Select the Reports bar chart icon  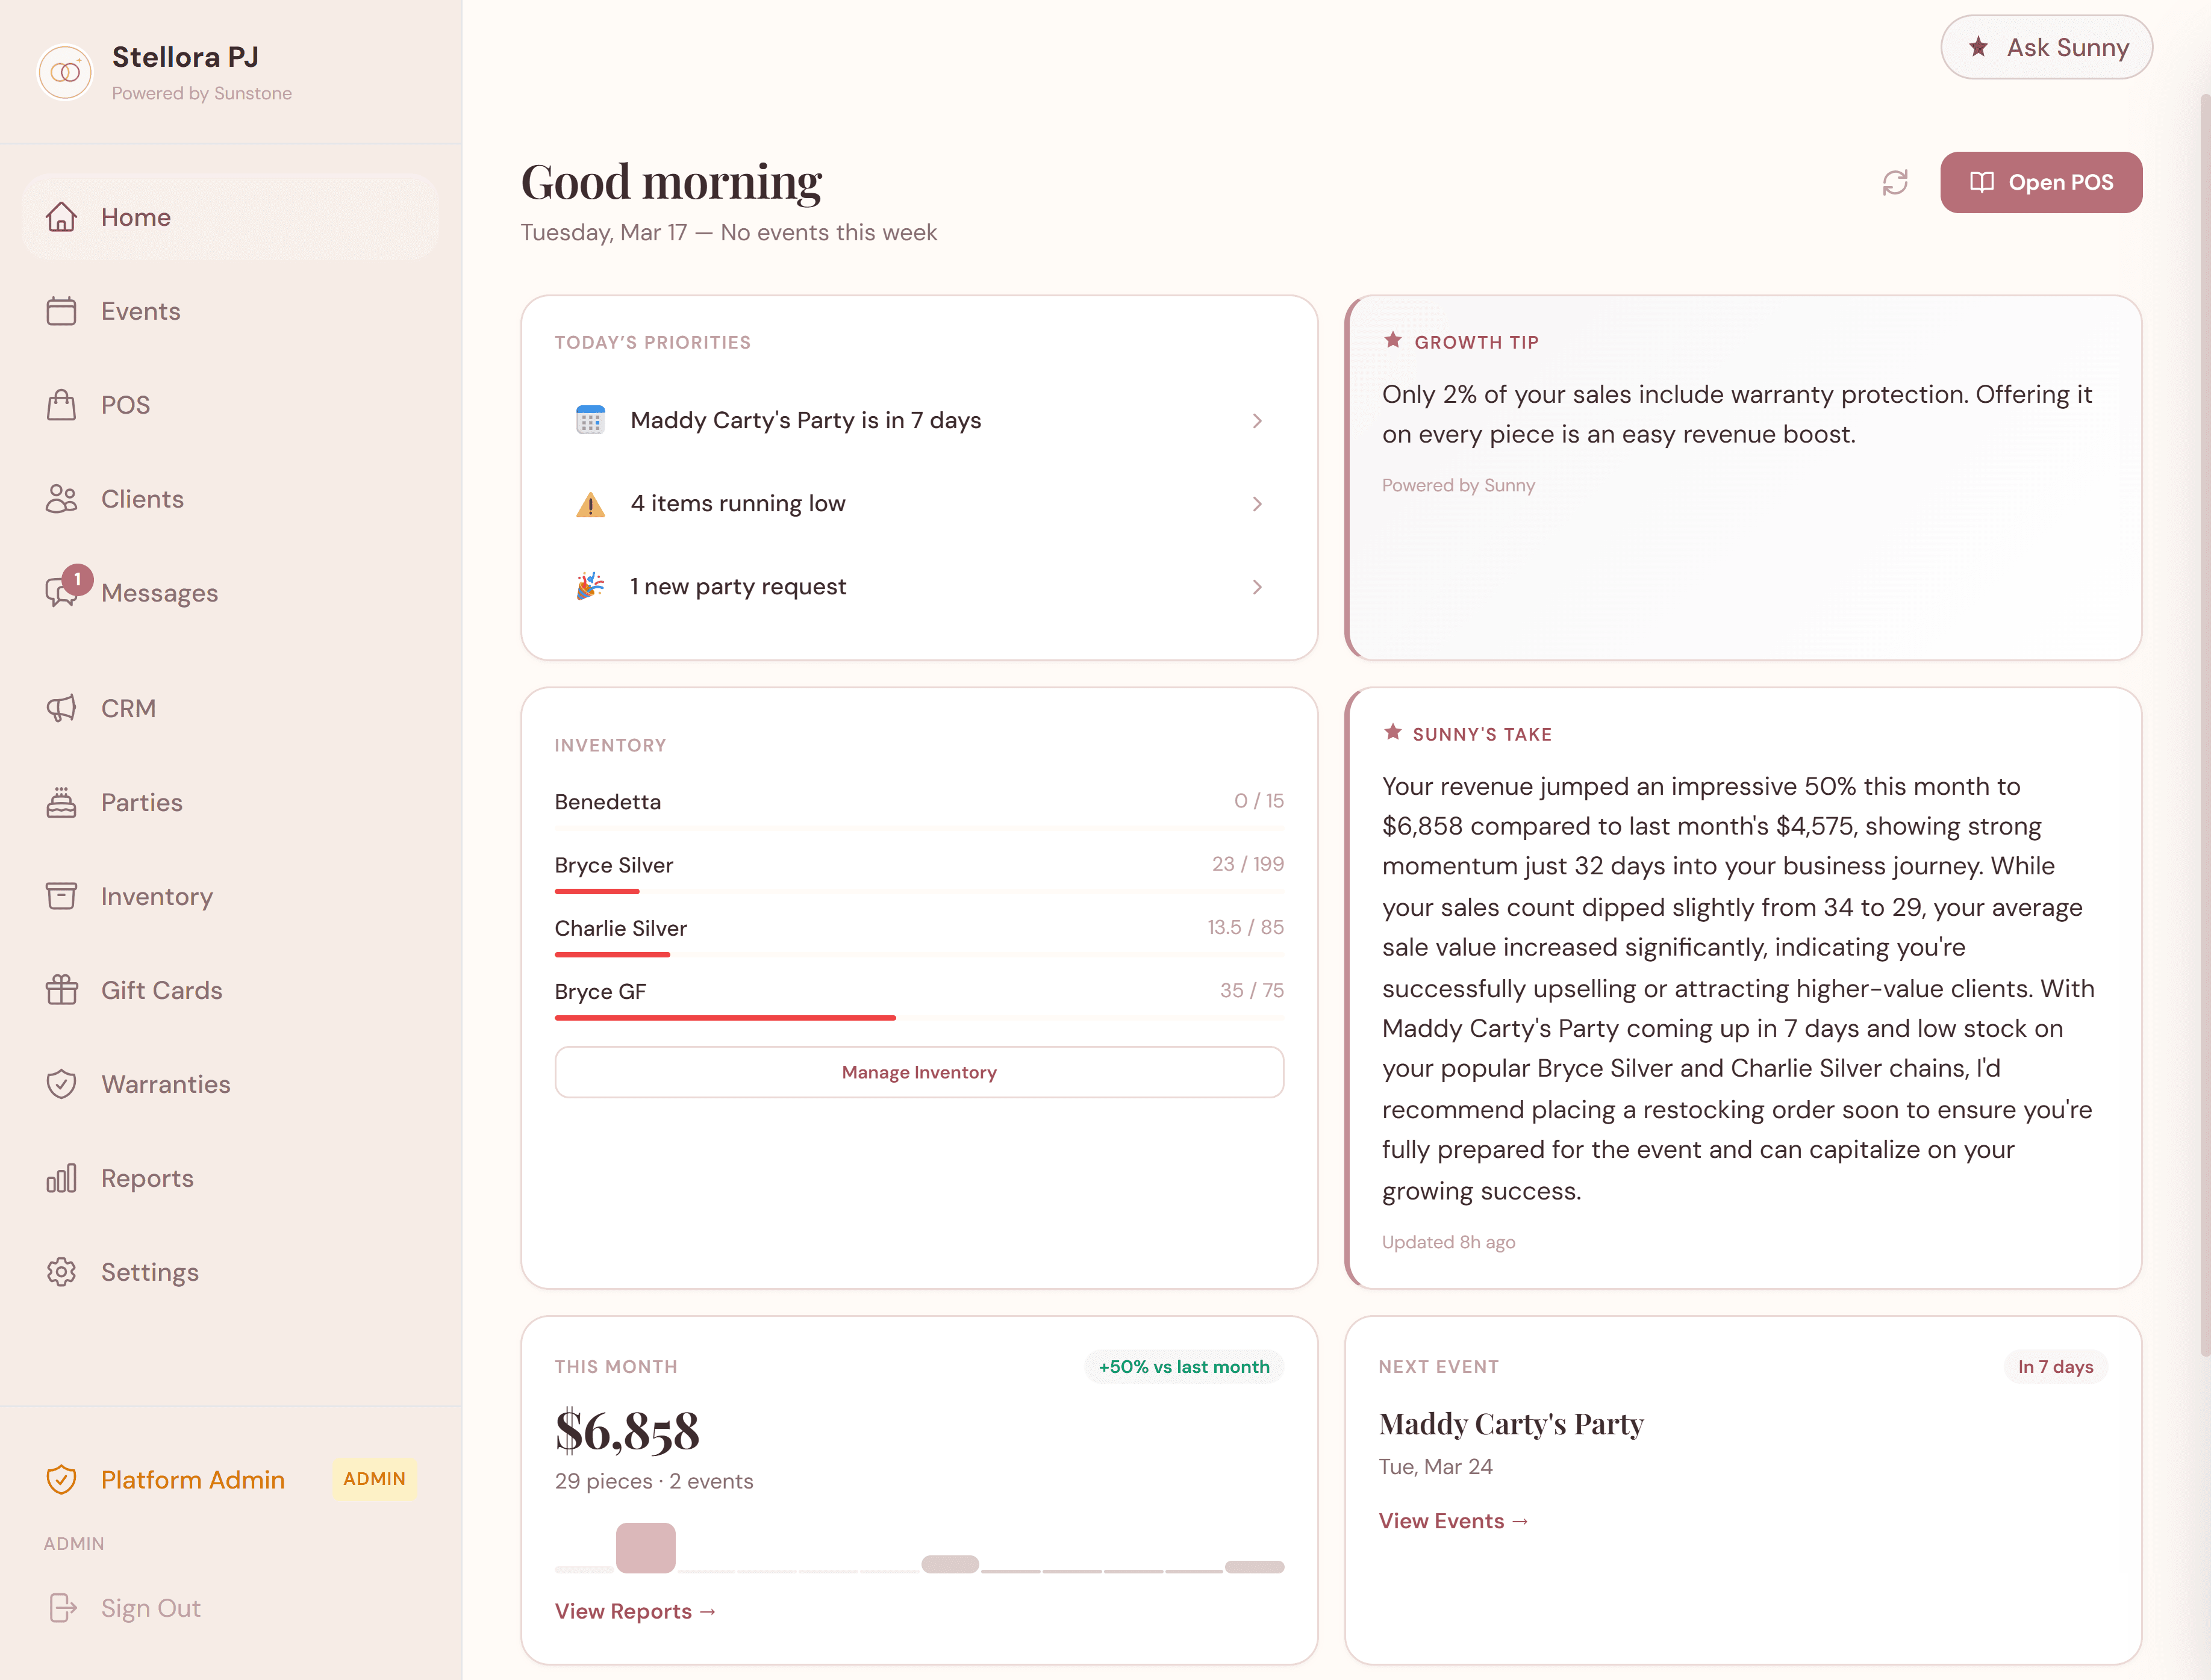62,1178
